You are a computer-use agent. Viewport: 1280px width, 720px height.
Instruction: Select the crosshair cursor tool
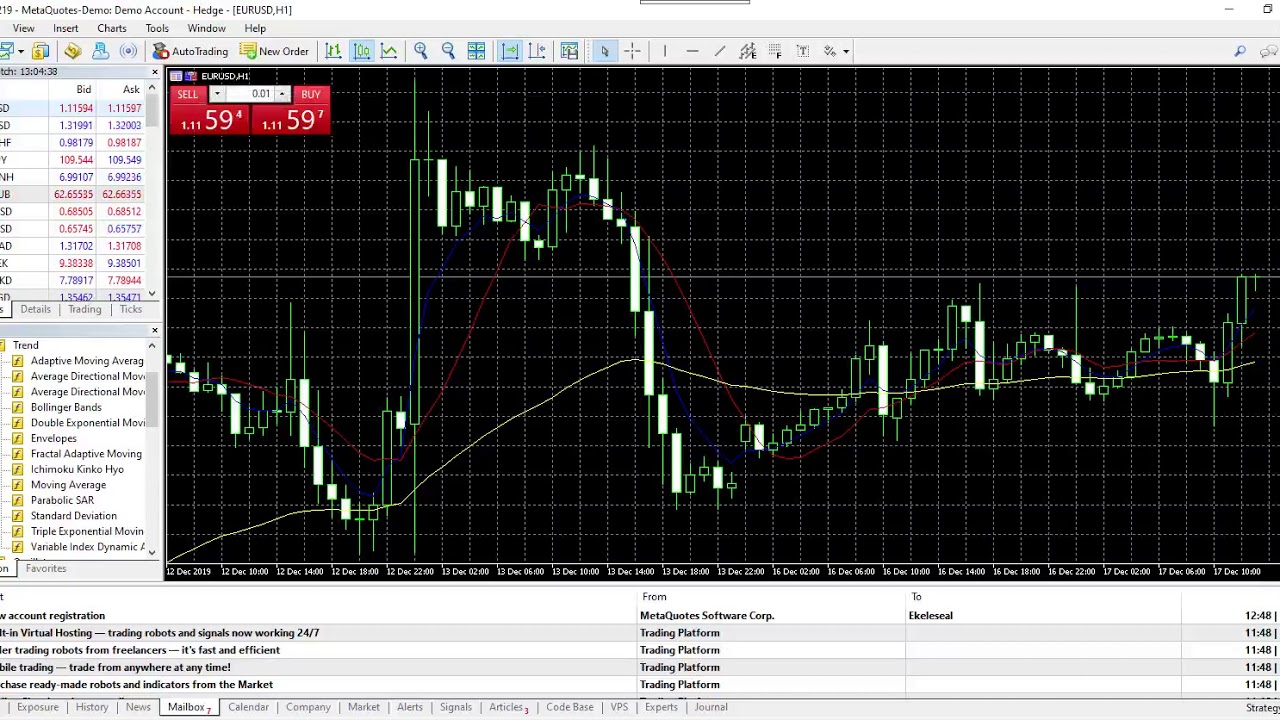[x=632, y=51]
